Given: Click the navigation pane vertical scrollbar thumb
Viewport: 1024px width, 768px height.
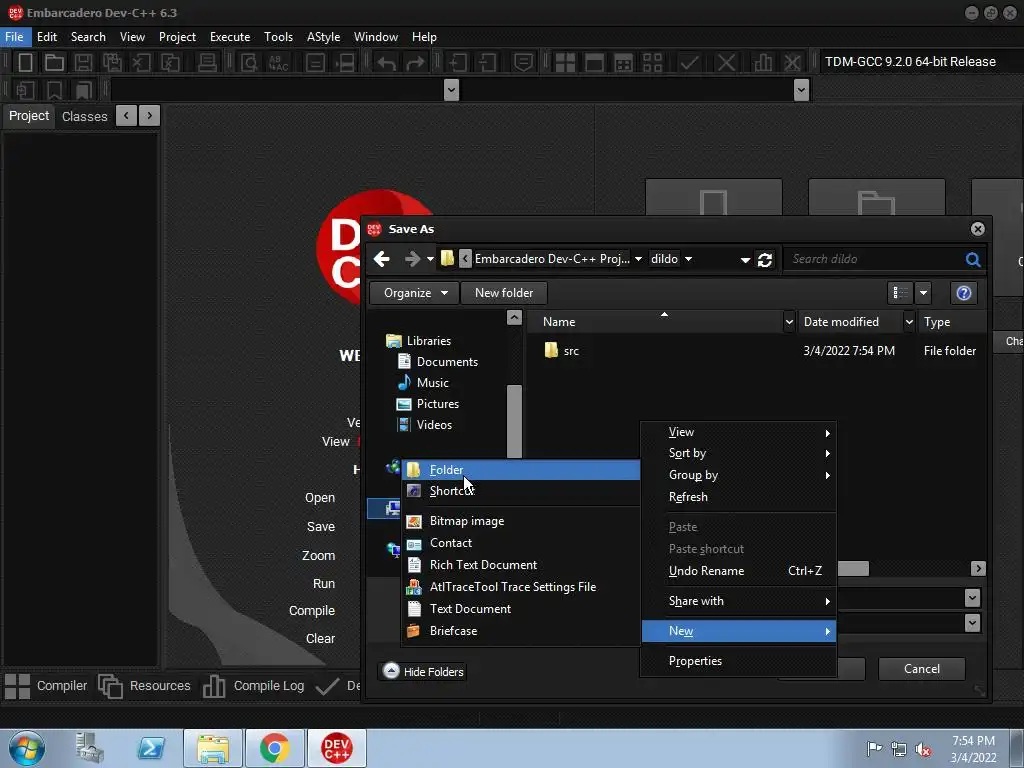Looking at the screenshot, I should (514, 421).
